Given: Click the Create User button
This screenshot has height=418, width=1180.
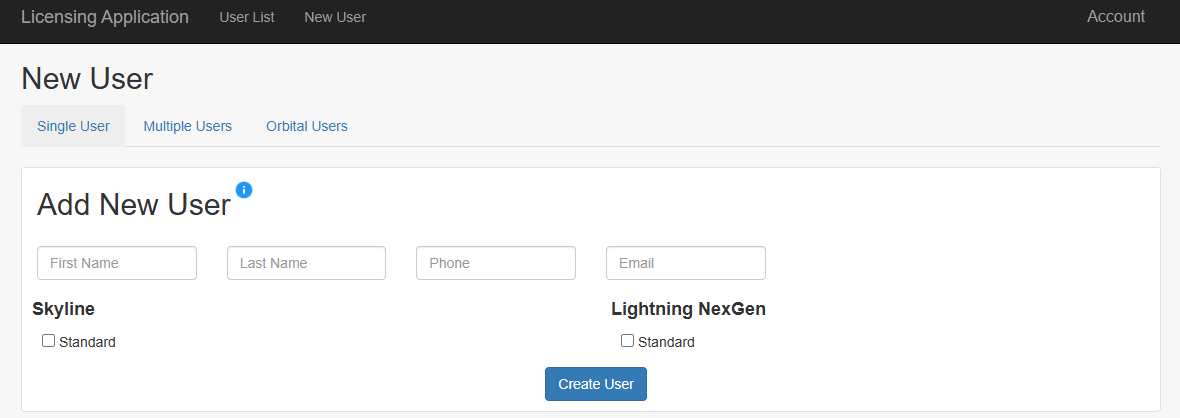Looking at the screenshot, I should (x=595, y=384).
